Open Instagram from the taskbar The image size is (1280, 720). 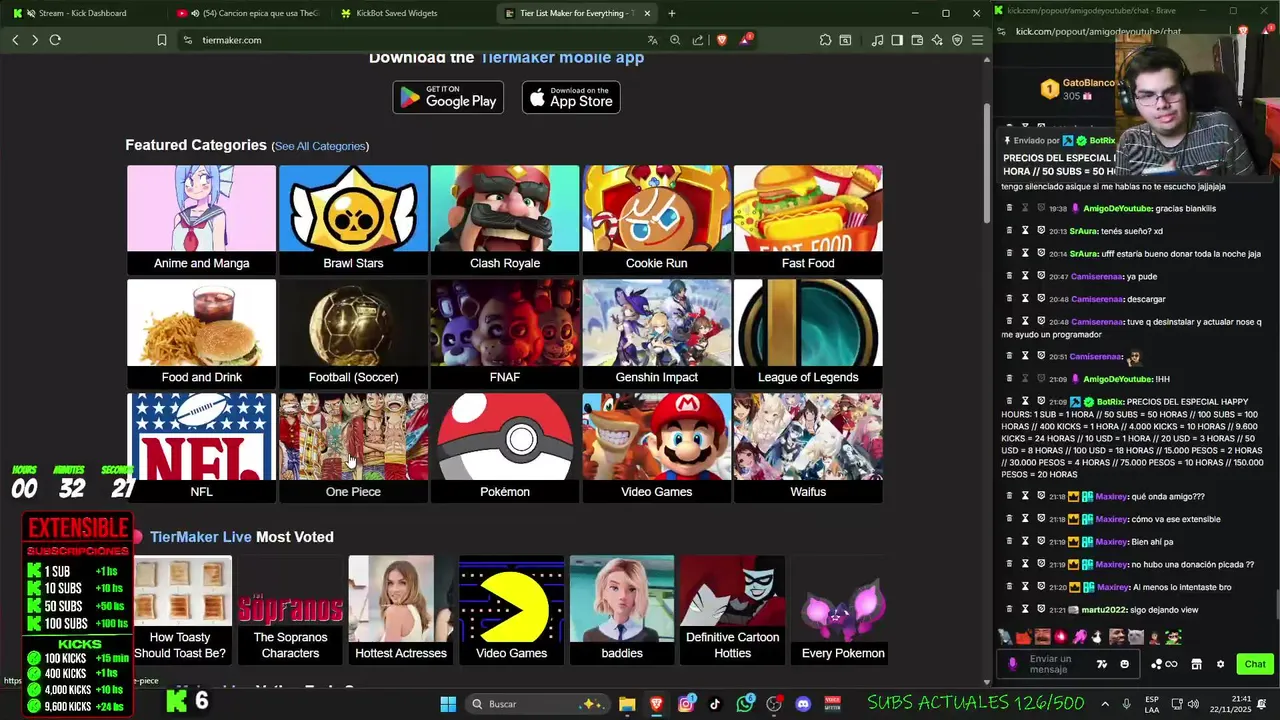(x=686, y=704)
